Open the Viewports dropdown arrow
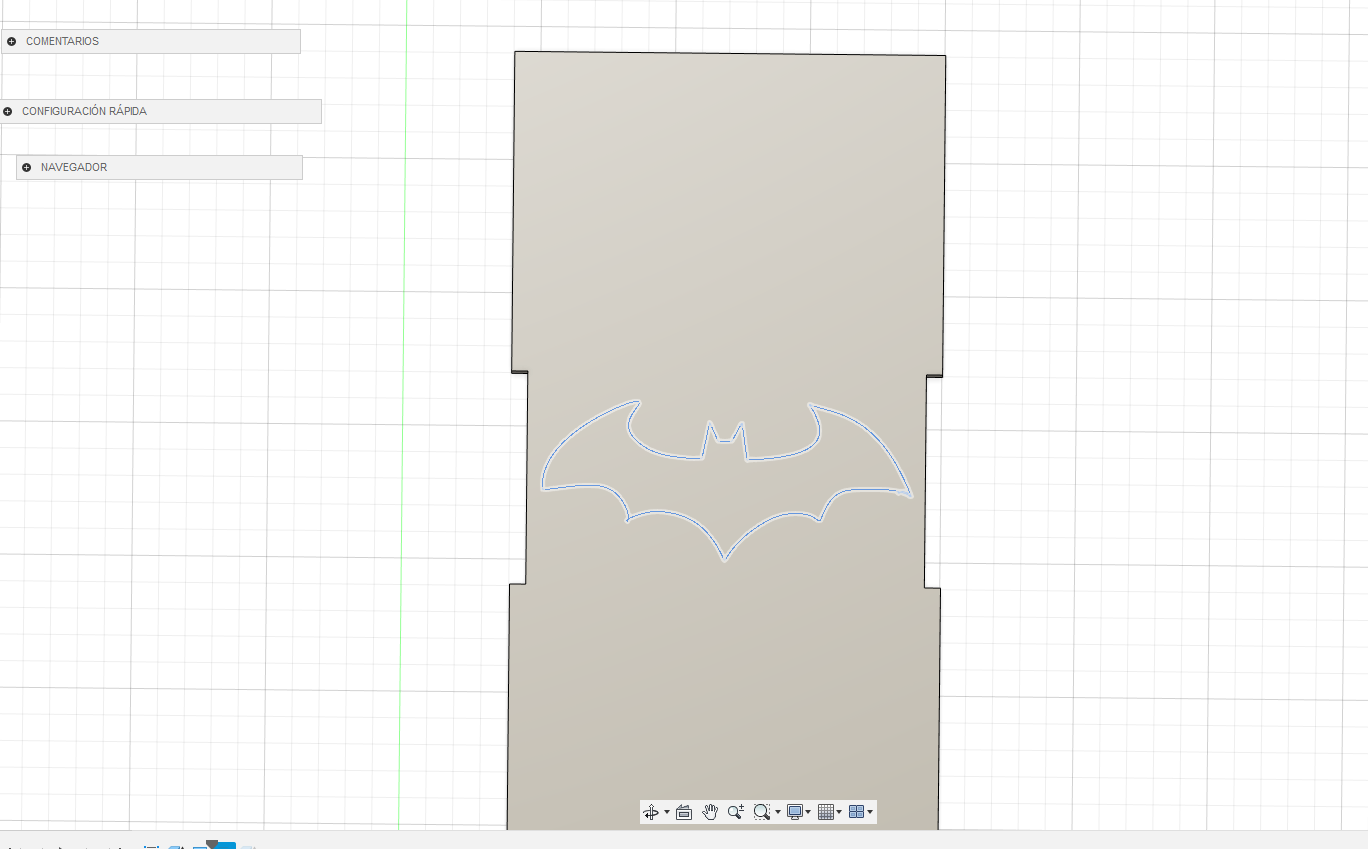This screenshot has height=849, width=1368. [870, 812]
